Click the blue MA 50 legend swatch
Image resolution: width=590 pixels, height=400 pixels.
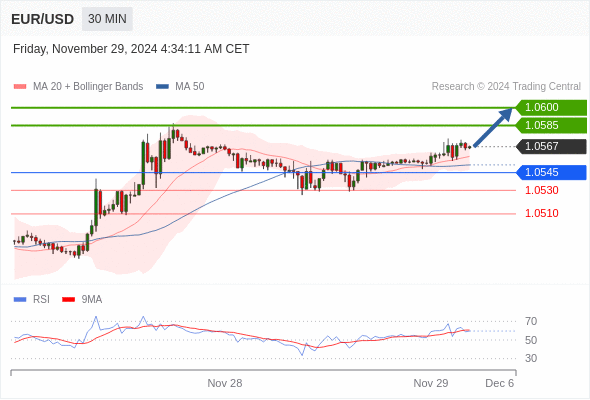(x=162, y=87)
